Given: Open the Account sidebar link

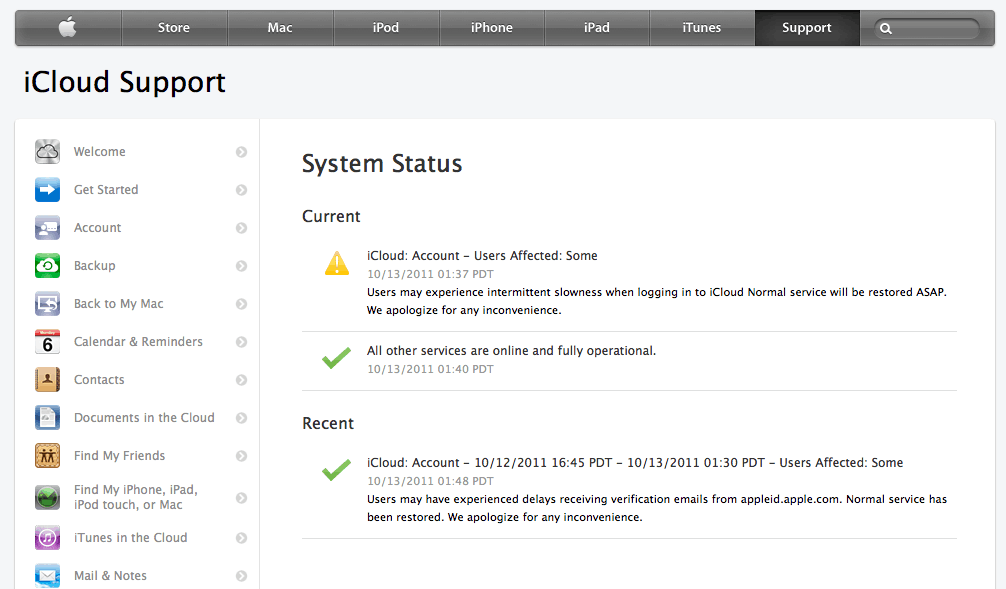Looking at the screenshot, I should pos(98,227).
